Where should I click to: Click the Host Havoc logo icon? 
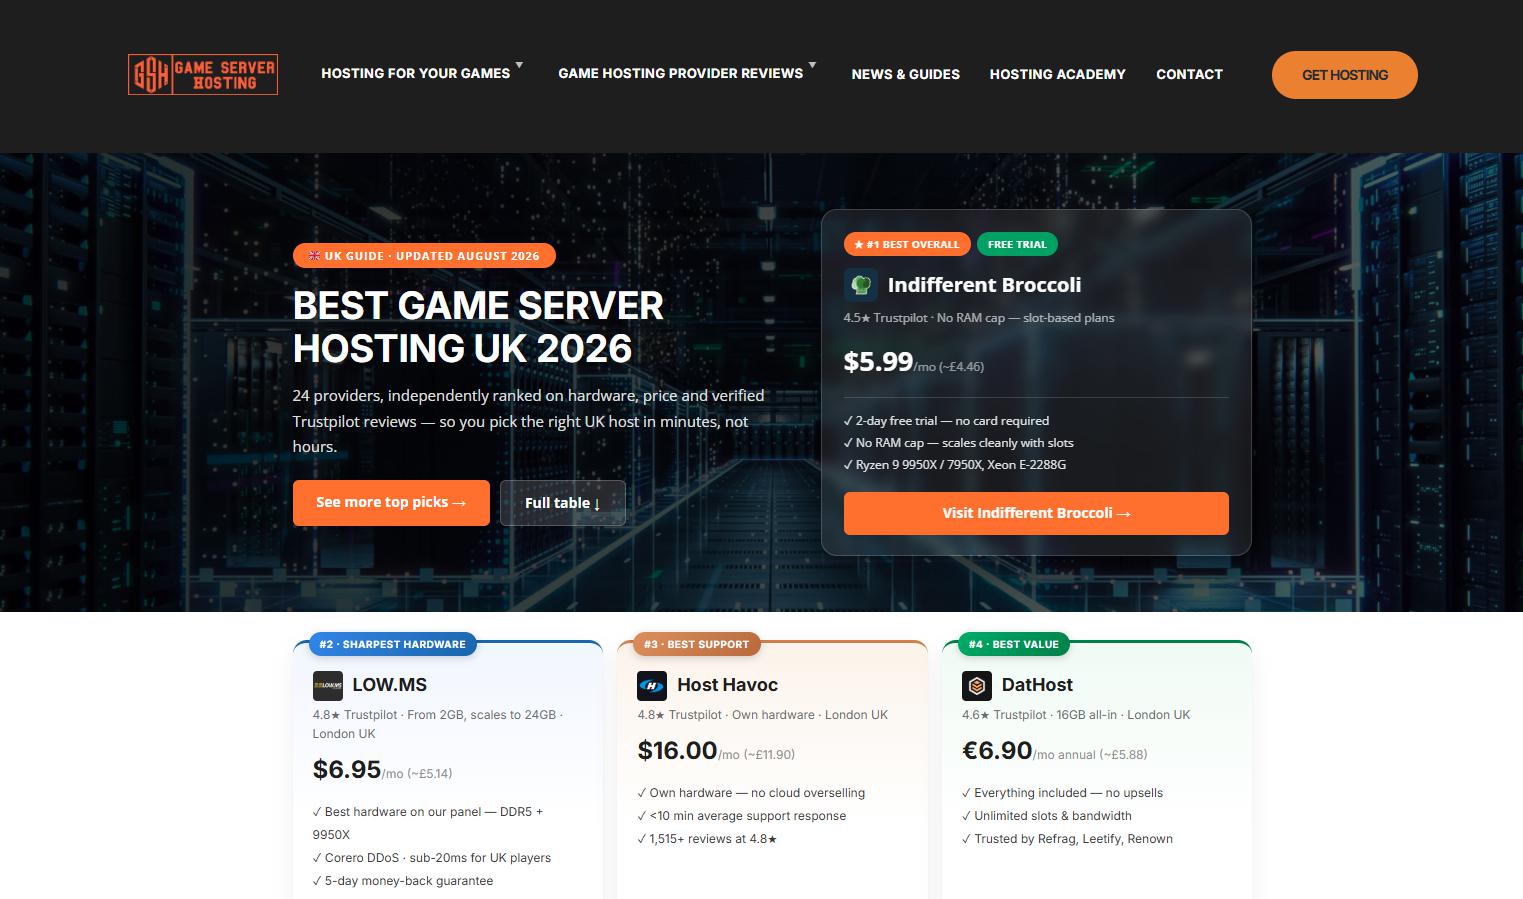652,685
